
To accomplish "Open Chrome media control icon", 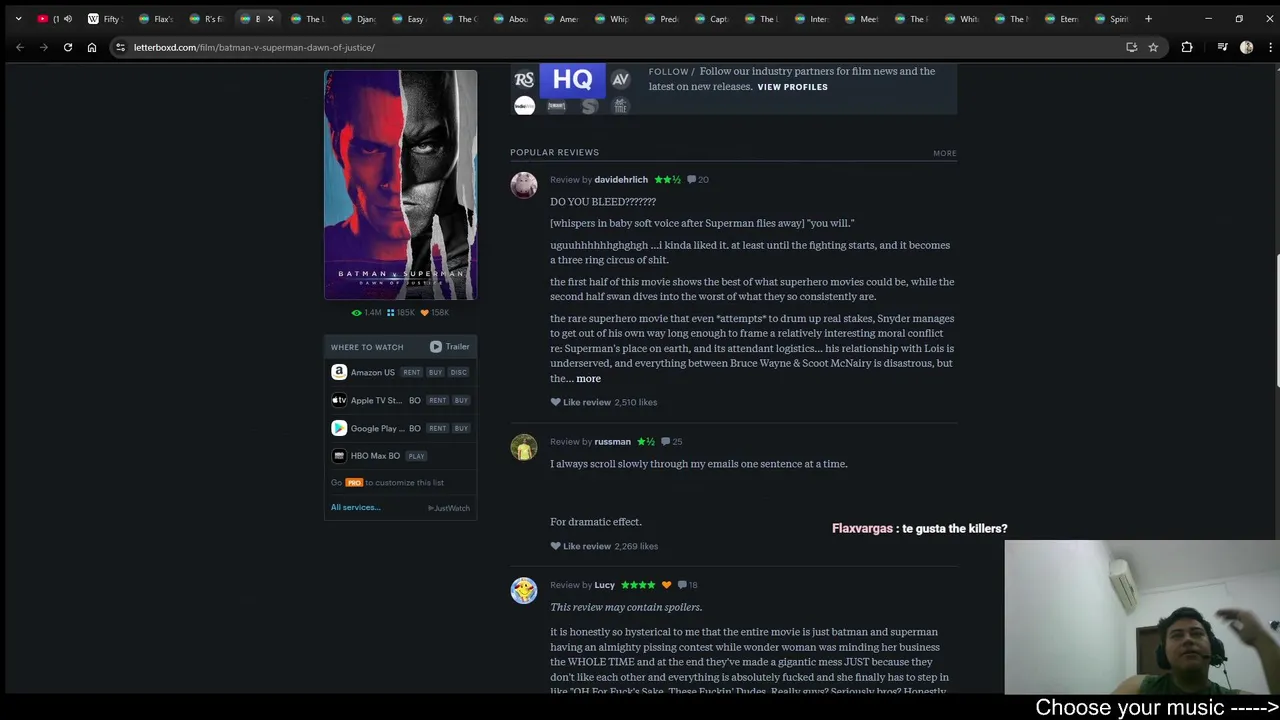I will click(1222, 47).
